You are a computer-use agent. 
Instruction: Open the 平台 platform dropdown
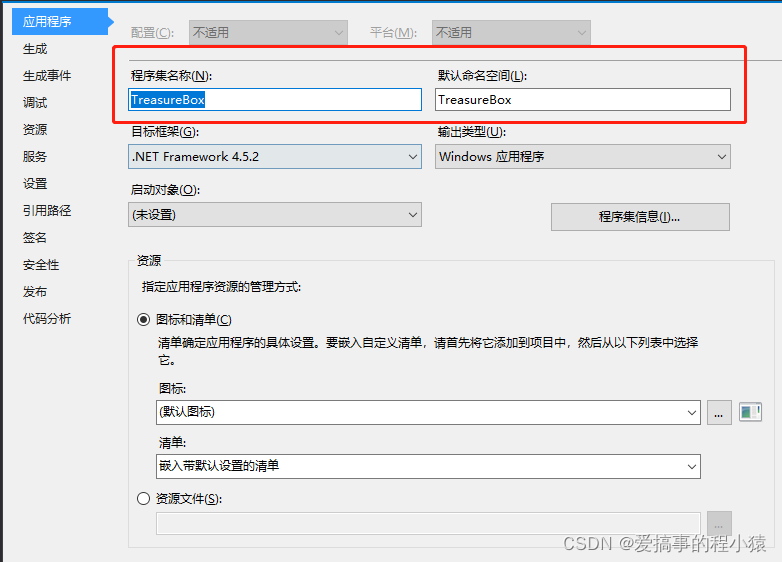(511, 33)
